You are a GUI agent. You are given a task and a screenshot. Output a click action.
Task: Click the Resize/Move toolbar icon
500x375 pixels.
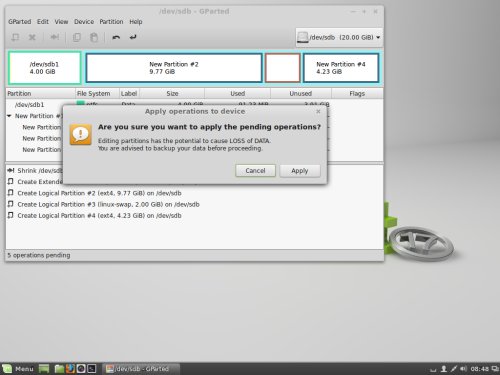tap(55, 37)
